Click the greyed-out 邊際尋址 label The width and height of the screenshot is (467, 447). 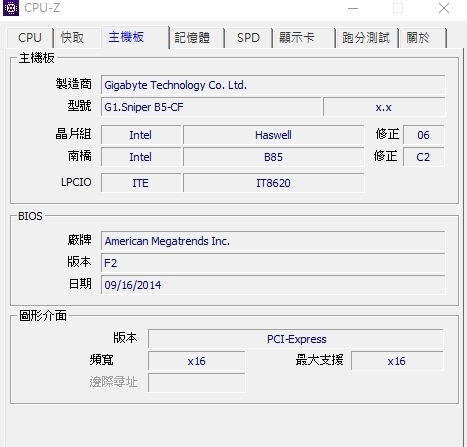113,382
